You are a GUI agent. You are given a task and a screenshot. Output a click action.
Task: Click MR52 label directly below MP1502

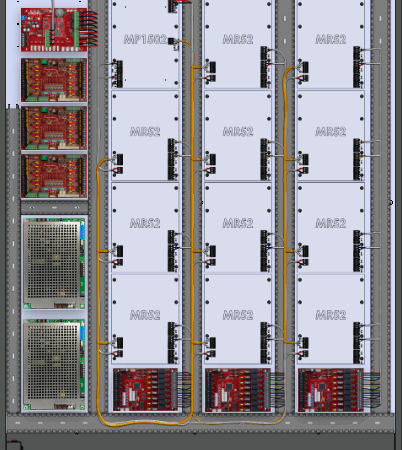tap(145, 132)
